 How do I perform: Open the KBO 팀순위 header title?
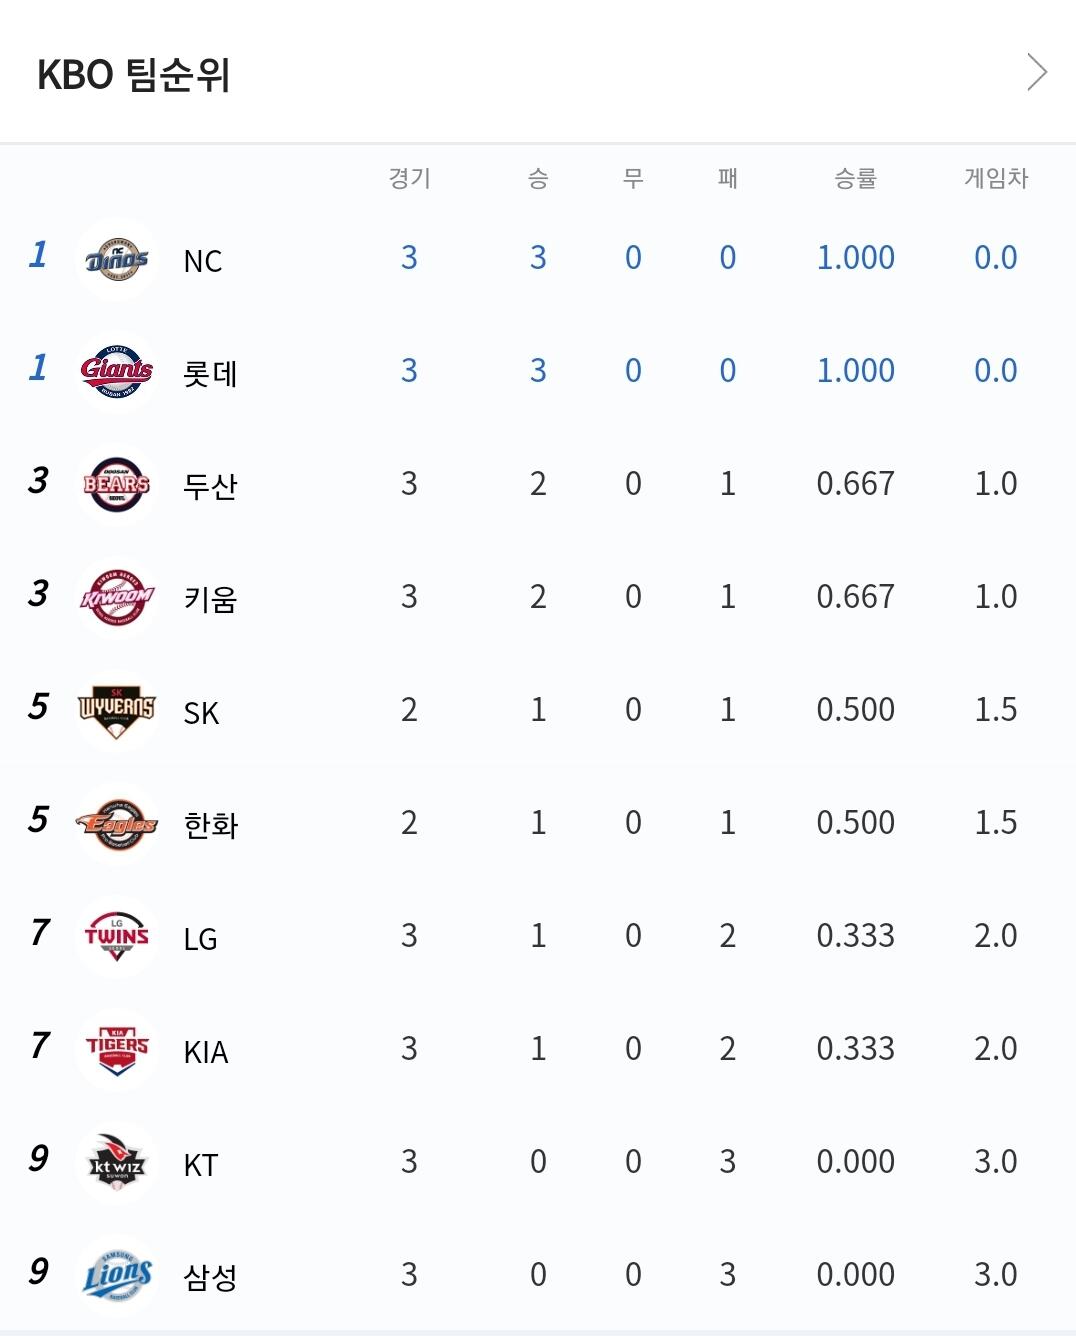[134, 75]
